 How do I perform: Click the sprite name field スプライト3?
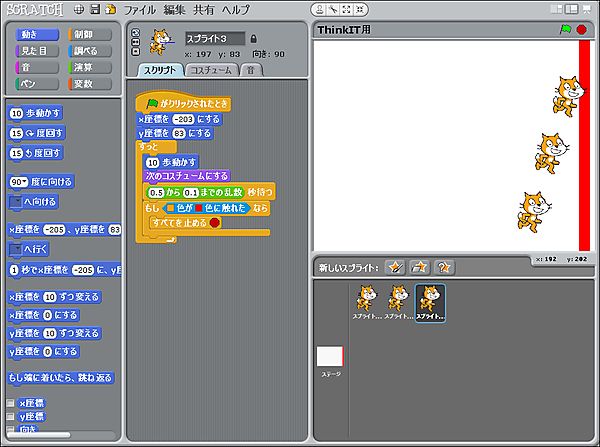coord(215,39)
